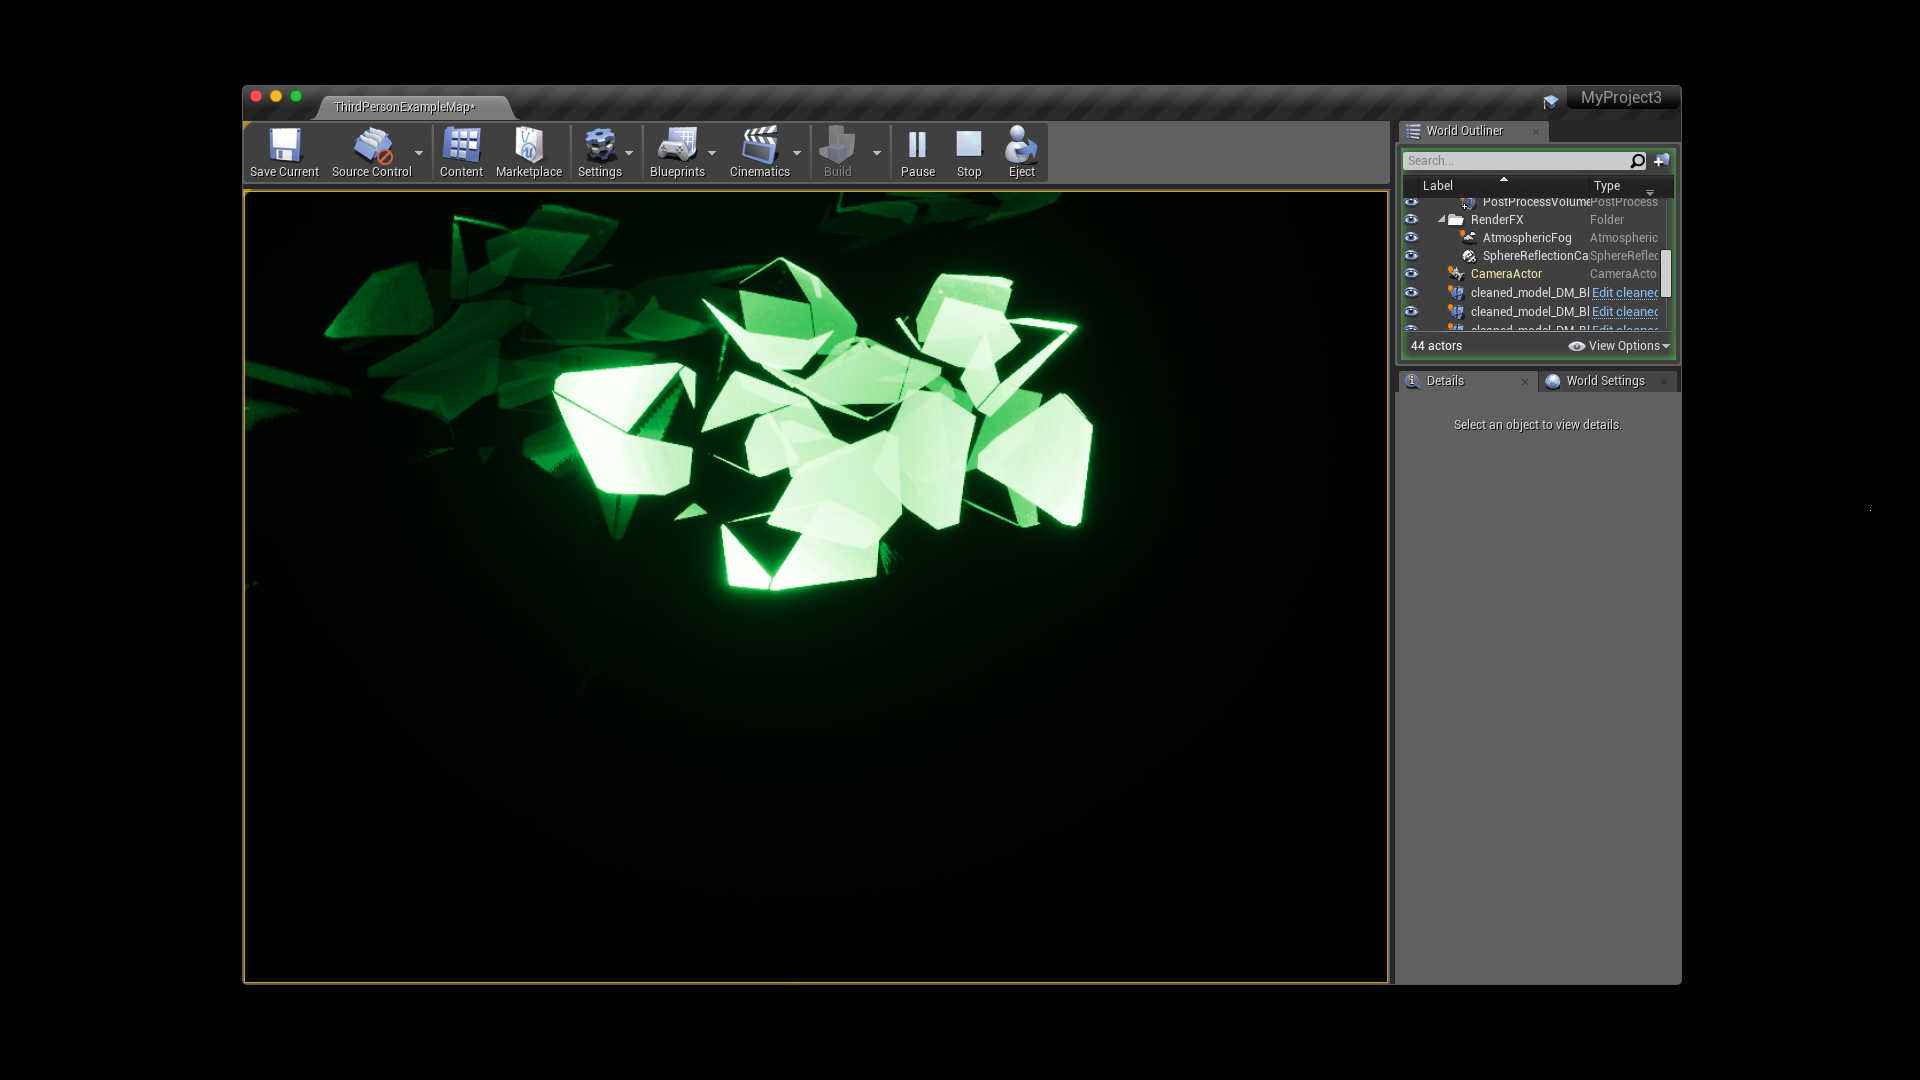Click the Eject from player icon

click(1021, 146)
